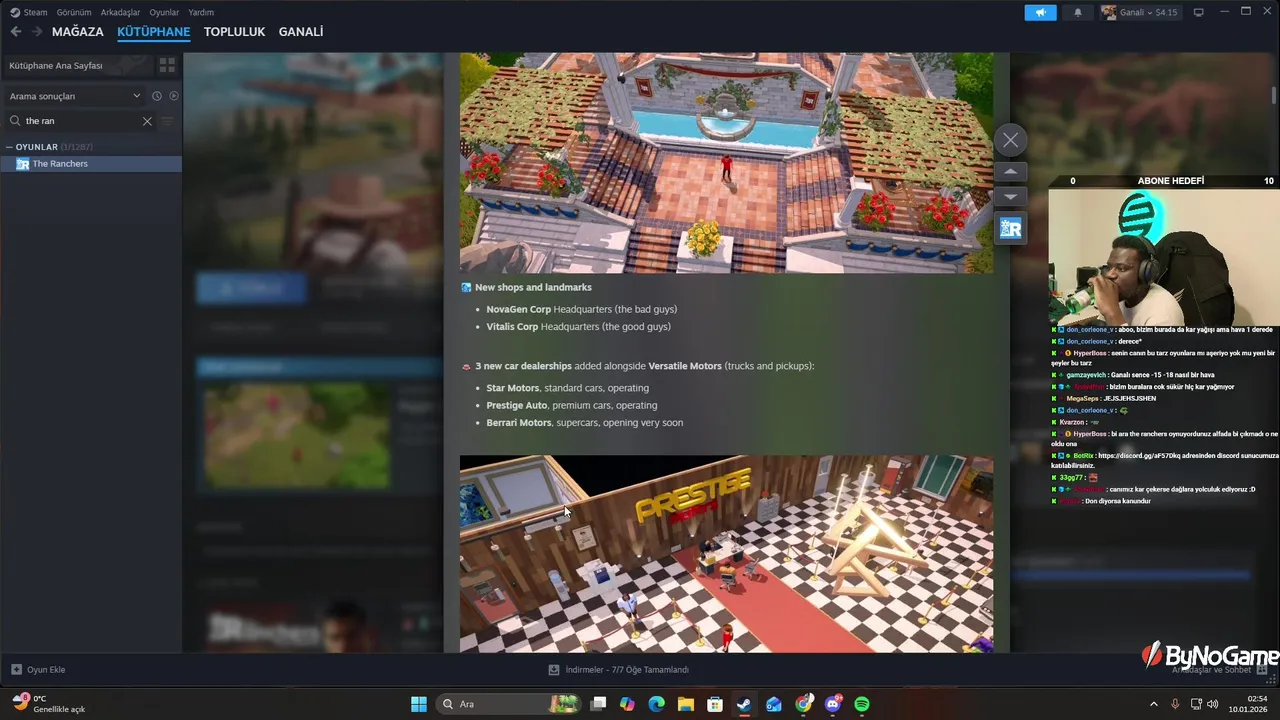
Task: Click the Steam back navigation arrow
Action: click(15, 32)
